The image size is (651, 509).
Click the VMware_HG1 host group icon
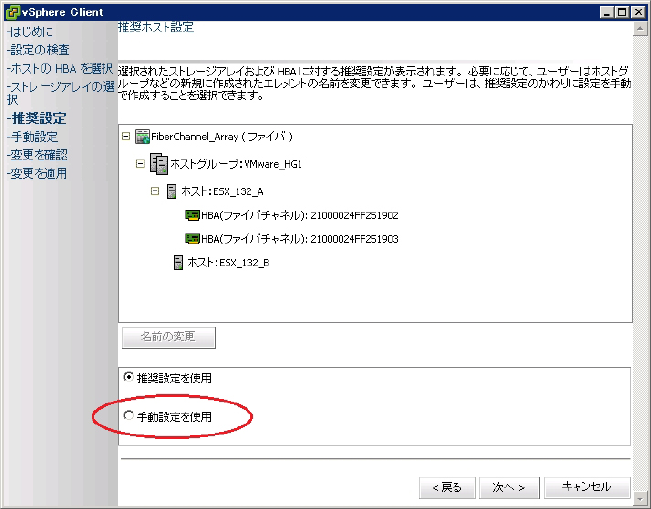point(159,164)
